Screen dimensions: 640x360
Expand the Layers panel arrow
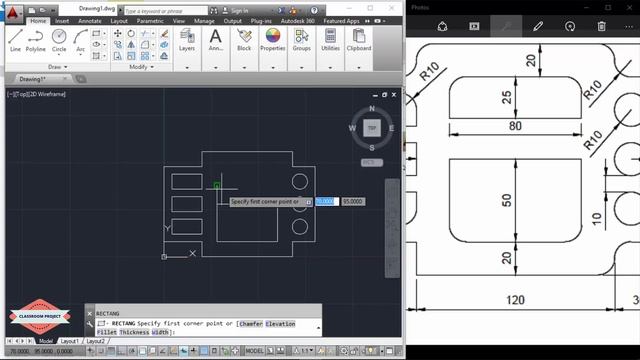coord(187,67)
